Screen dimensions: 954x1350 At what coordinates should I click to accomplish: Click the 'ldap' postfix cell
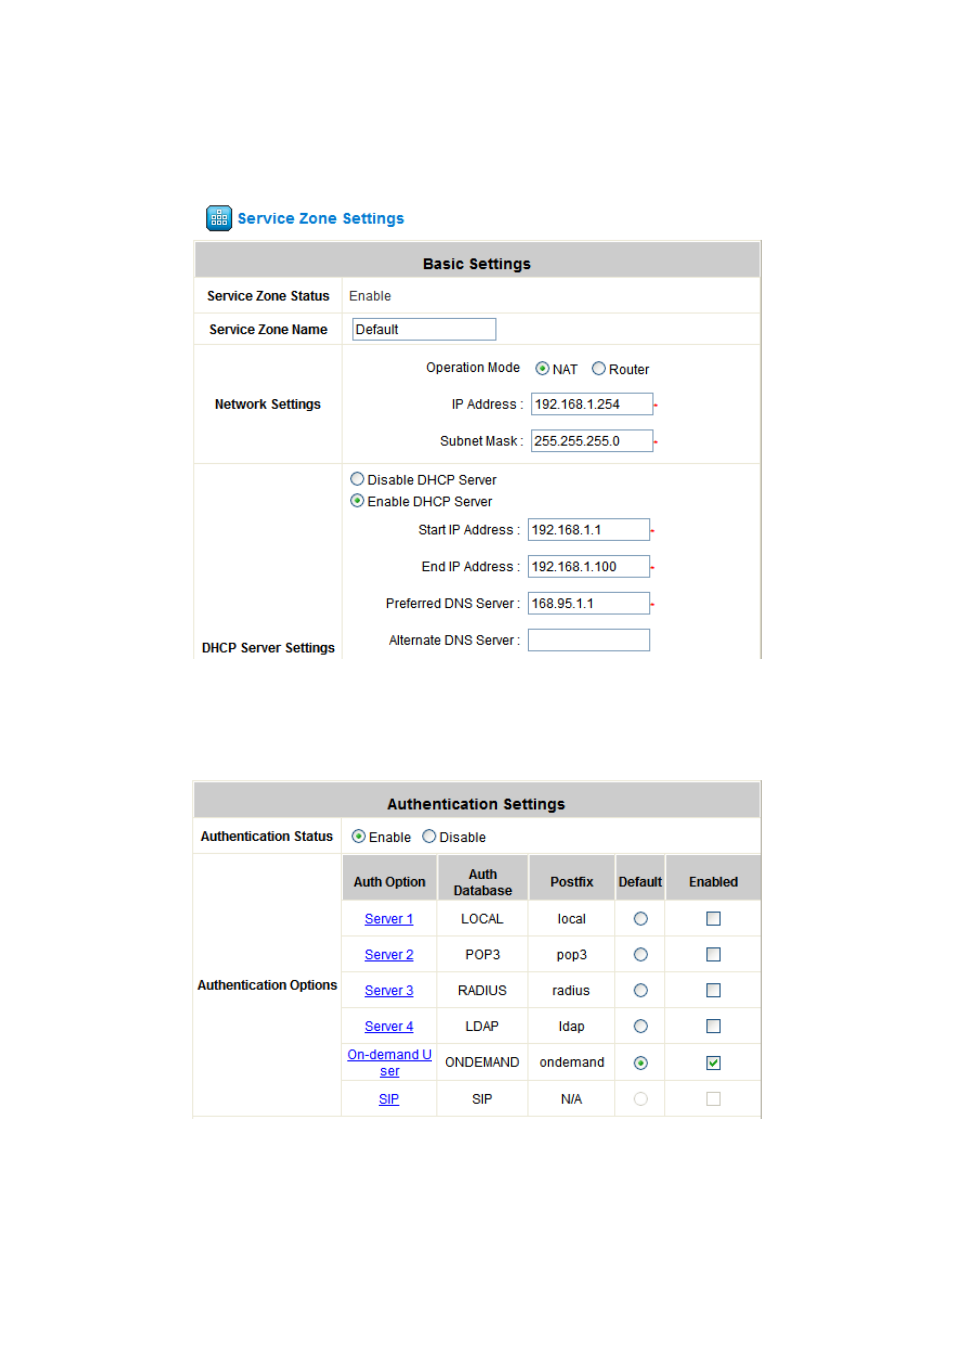tap(572, 1026)
